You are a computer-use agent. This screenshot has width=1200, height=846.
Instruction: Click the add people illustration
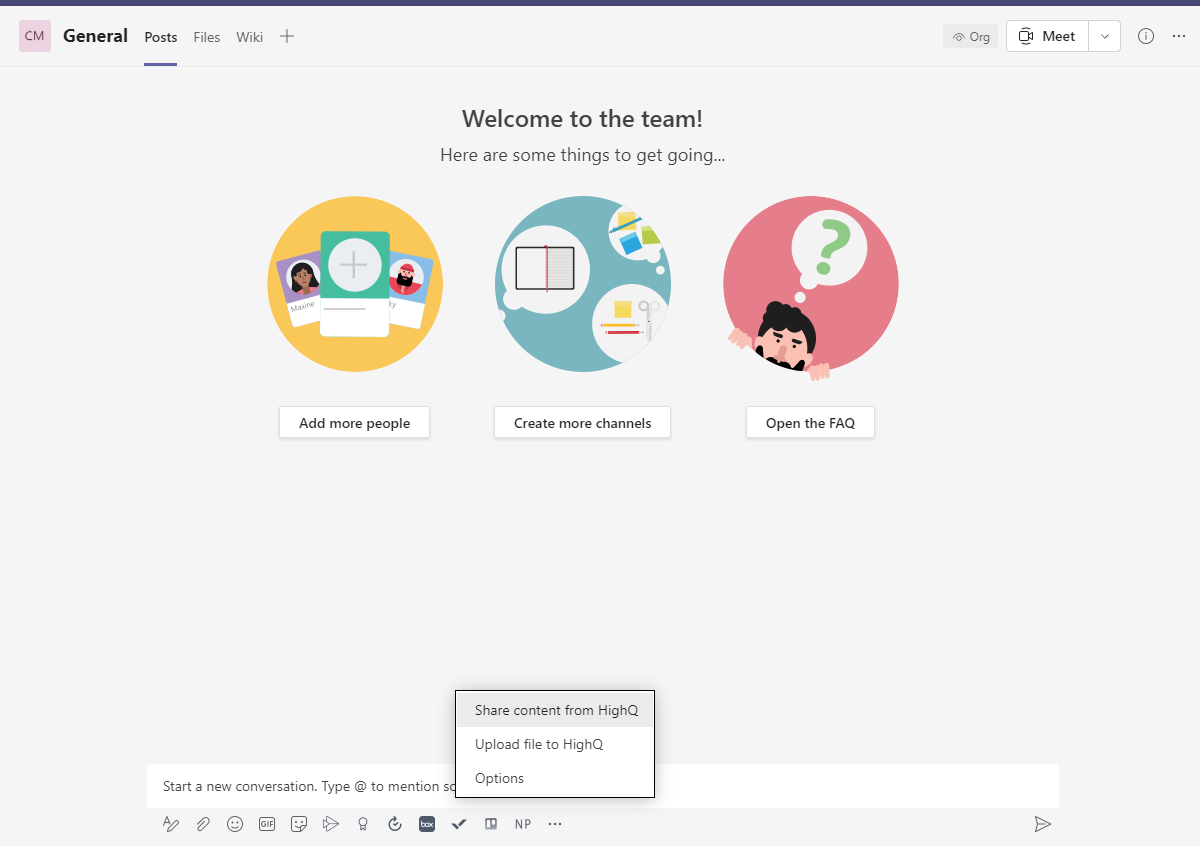pos(355,284)
